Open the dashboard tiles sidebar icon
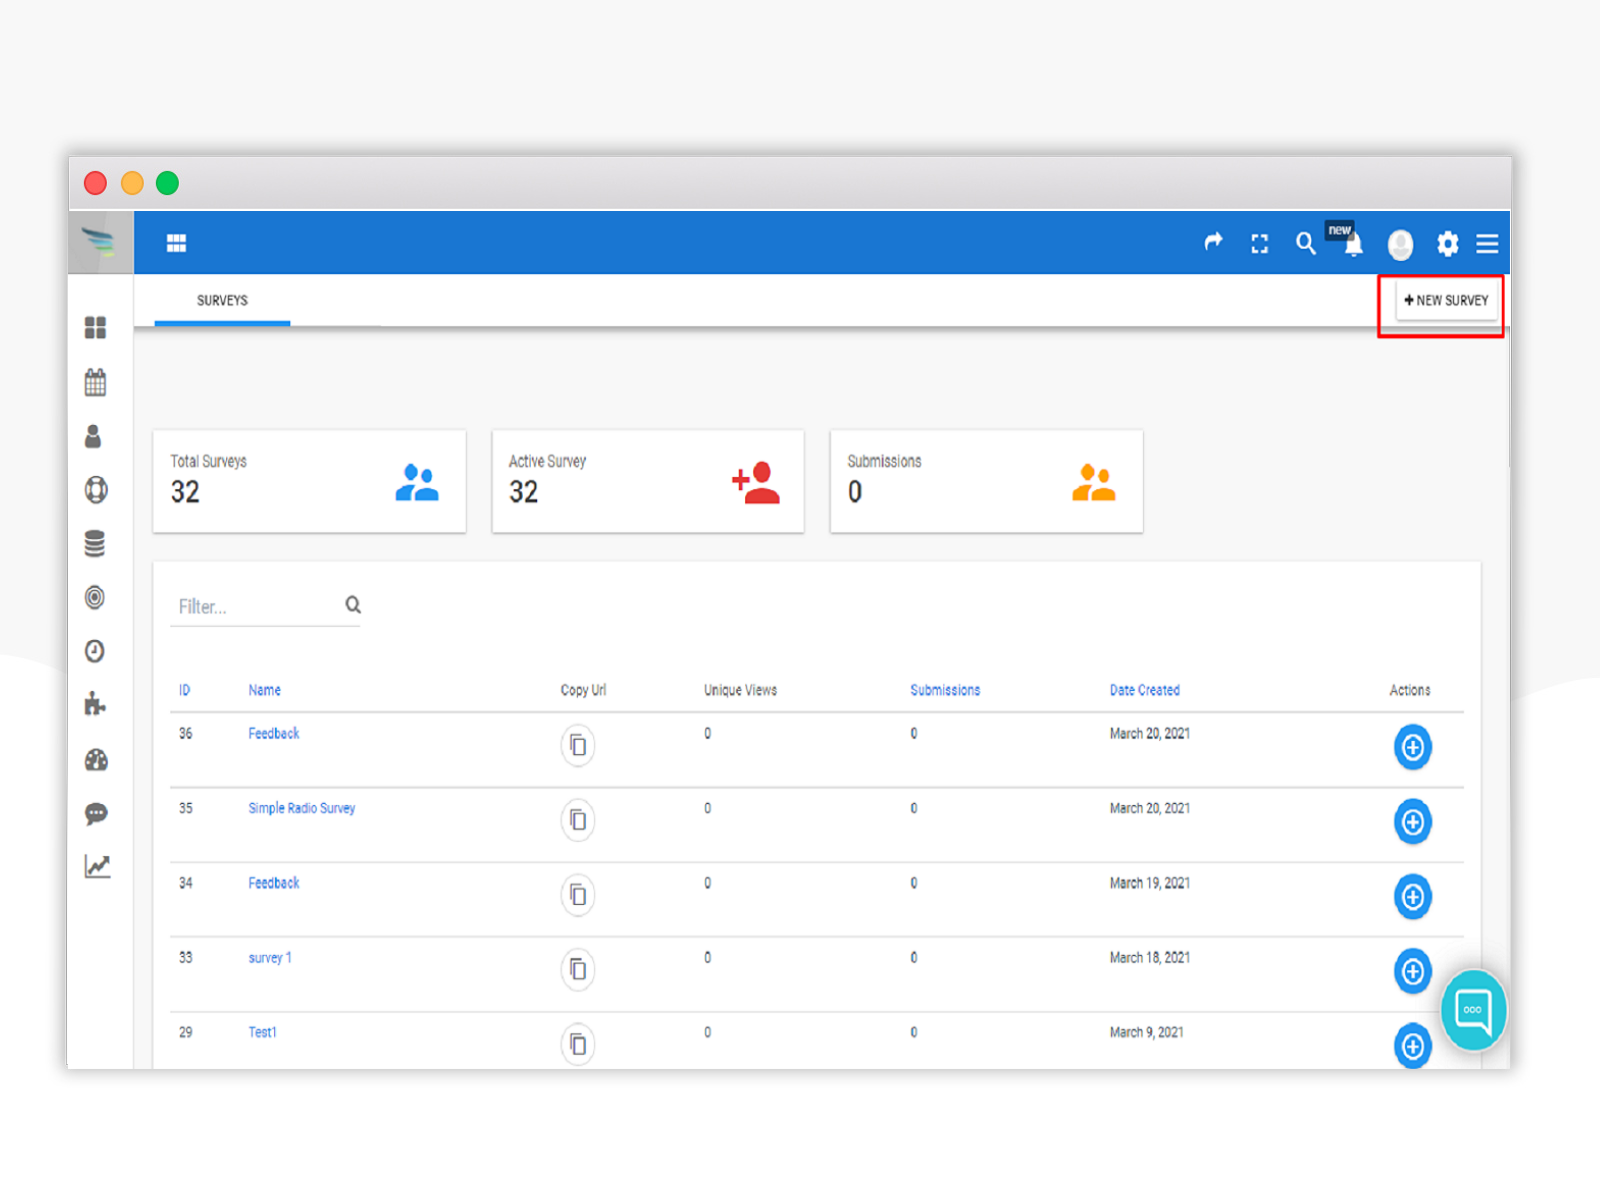The height and width of the screenshot is (1200, 1600). [x=95, y=328]
